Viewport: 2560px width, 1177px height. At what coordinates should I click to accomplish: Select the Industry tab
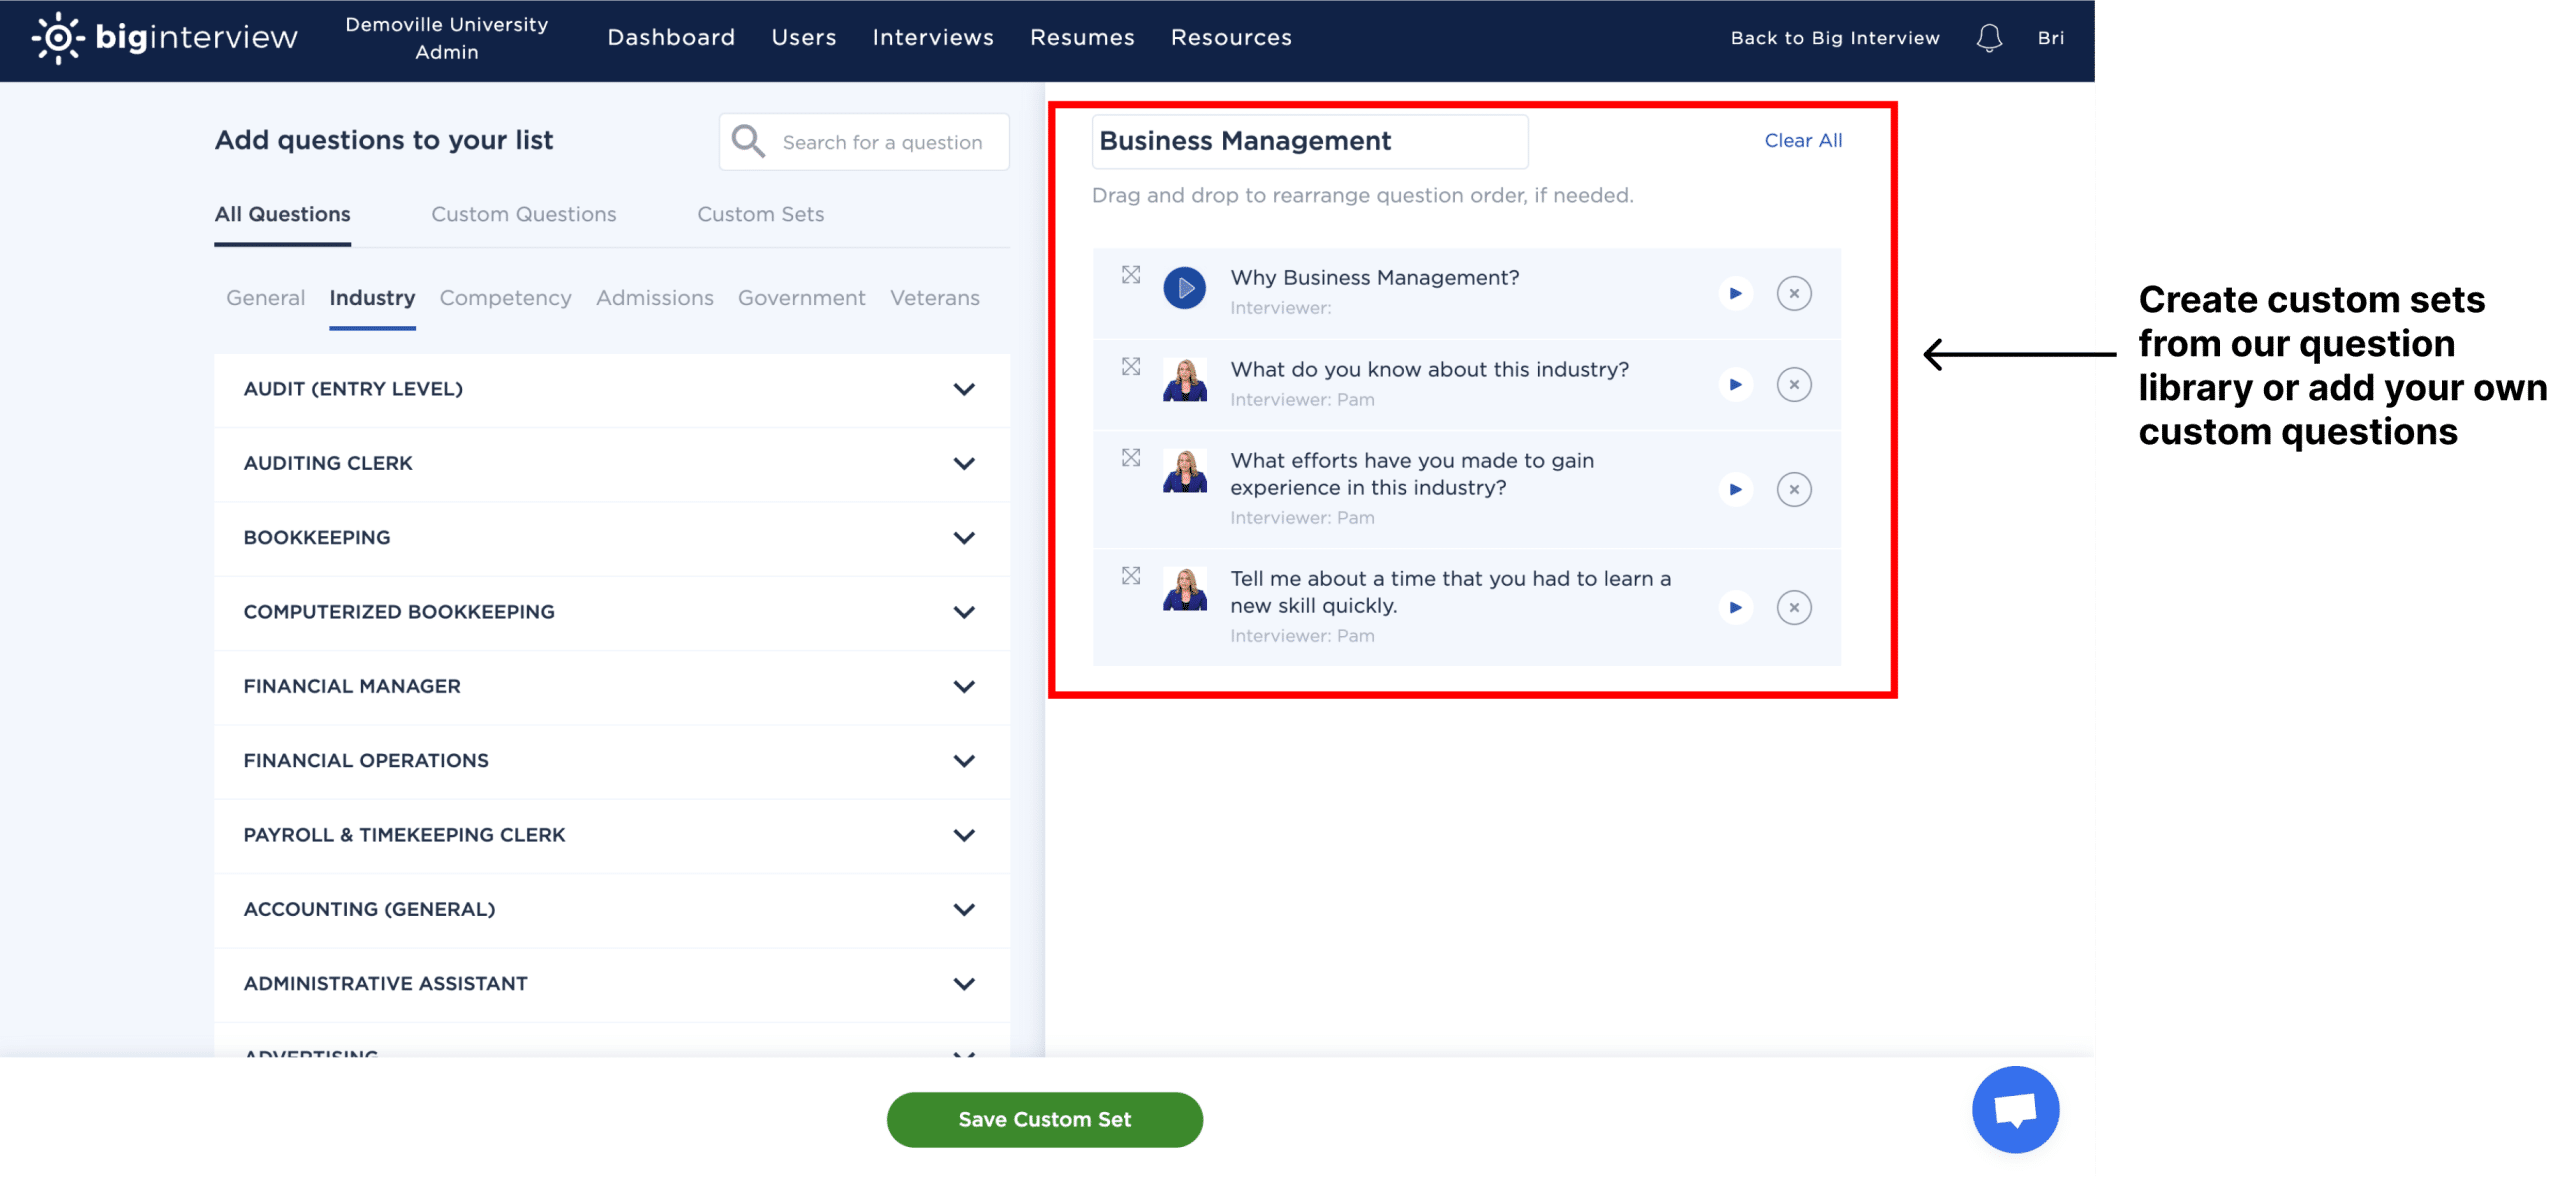tap(371, 297)
